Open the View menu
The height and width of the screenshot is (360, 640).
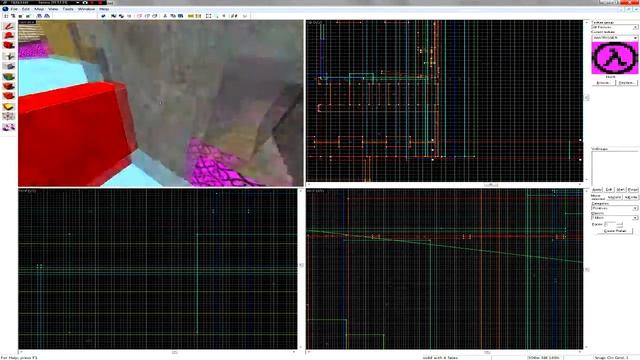(x=53, y=9)
